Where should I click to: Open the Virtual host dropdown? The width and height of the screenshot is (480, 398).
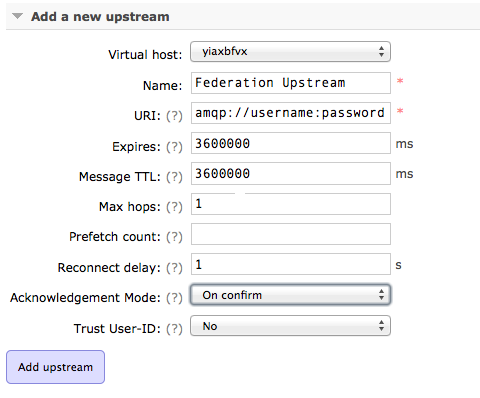(x=290, y=52)
